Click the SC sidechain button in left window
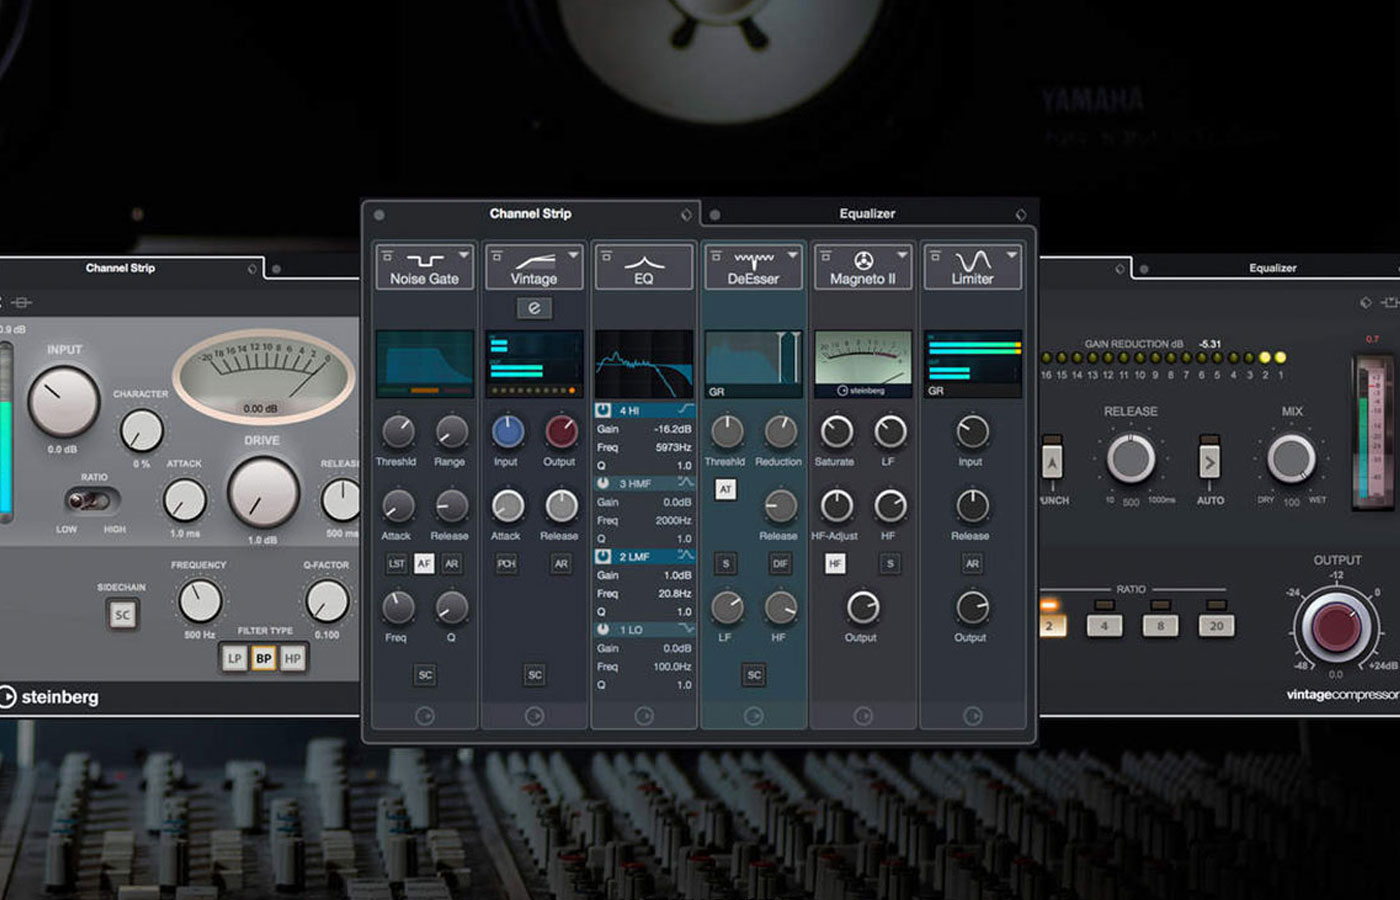The width and height of the screenshot is (1400, 900). [x=122, y=615]
